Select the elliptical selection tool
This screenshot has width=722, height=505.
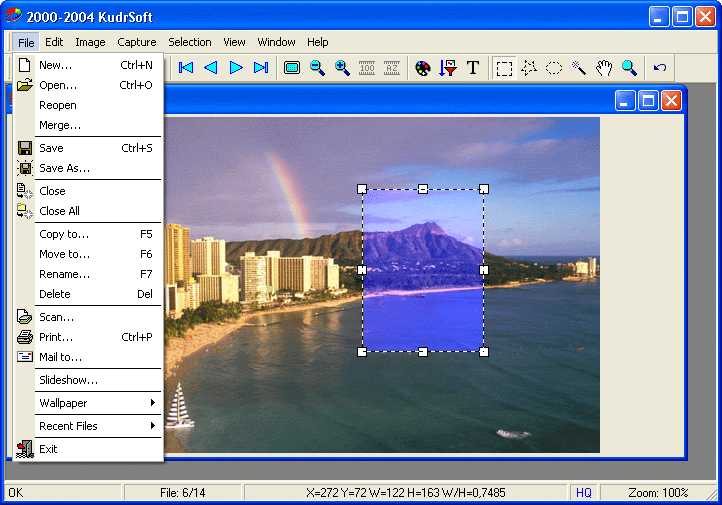click(x=554, y=68)
